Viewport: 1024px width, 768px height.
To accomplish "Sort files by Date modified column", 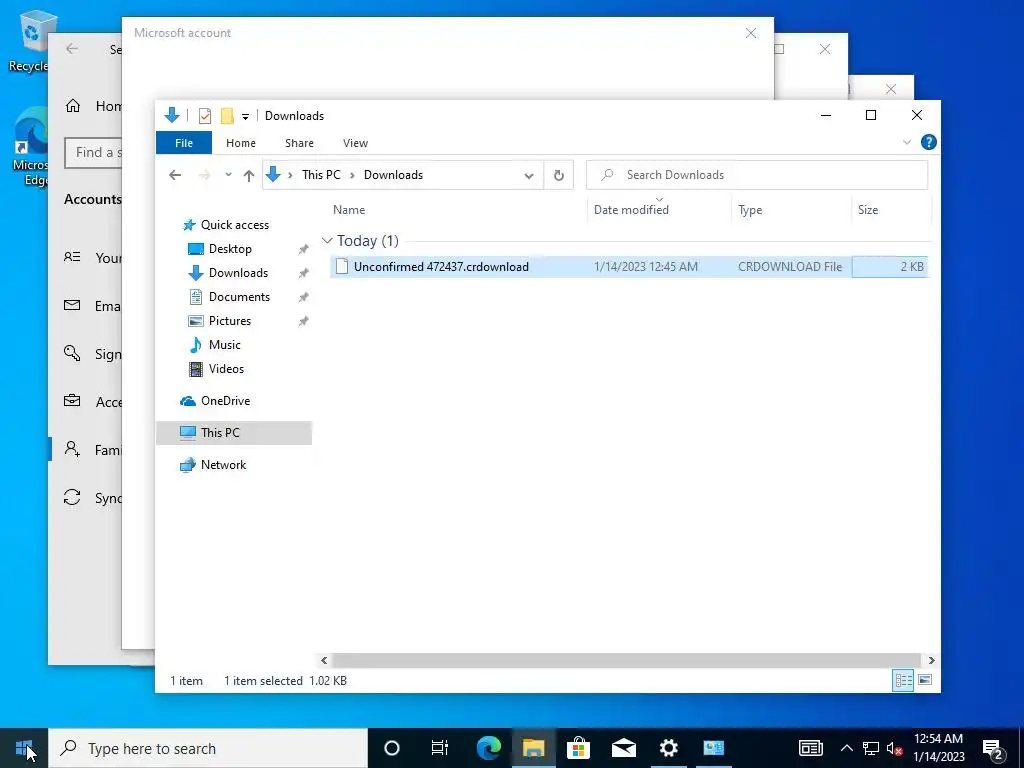I will point(631,210).
